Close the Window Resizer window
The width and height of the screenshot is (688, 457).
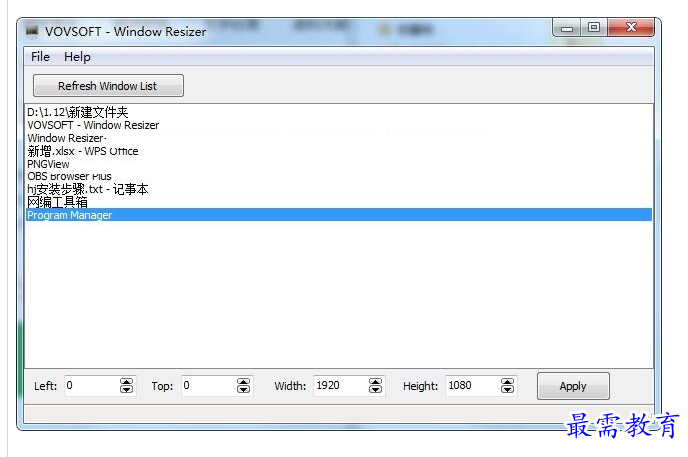631,28
